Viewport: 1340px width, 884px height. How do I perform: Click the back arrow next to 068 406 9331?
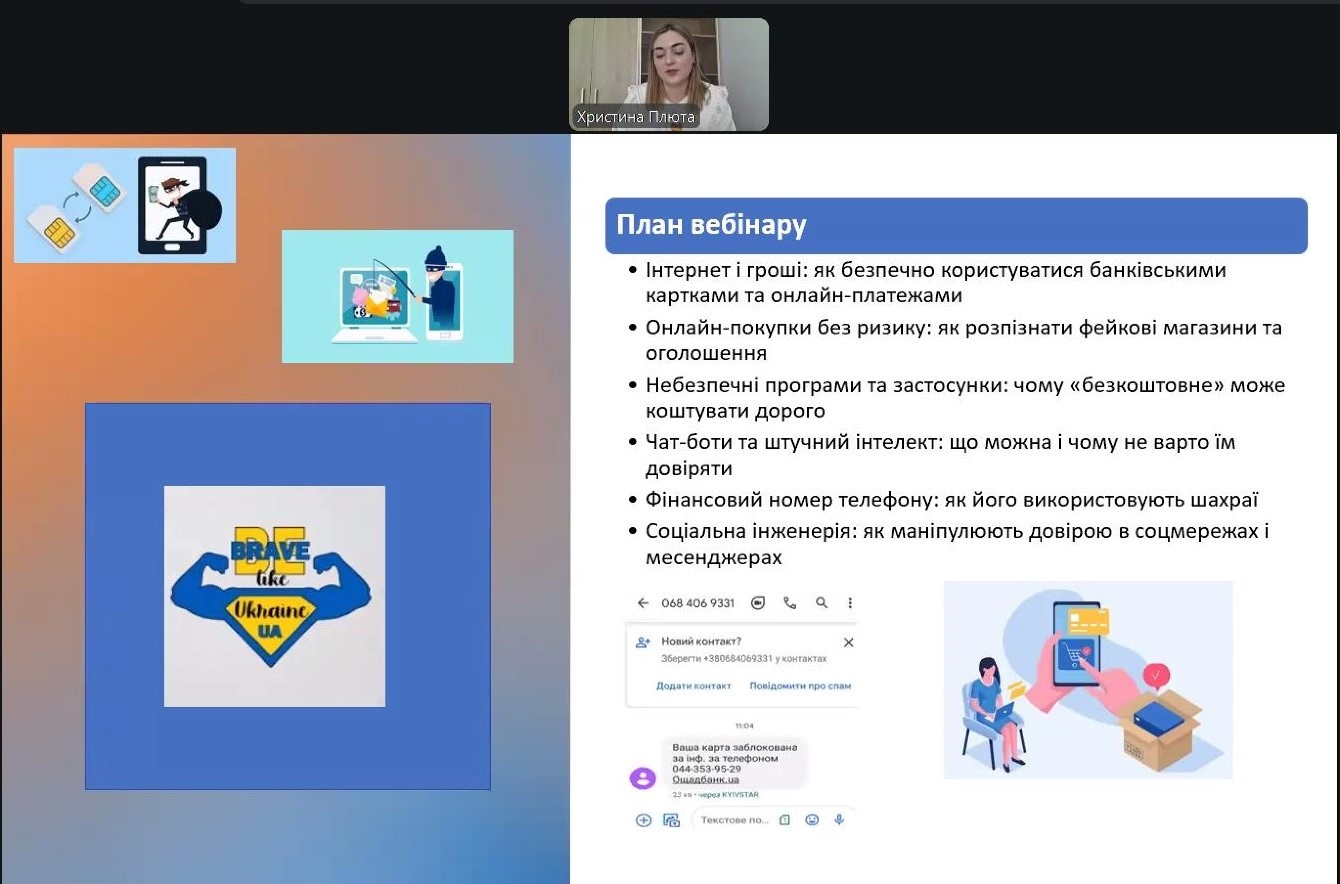[x=645, y=602]
